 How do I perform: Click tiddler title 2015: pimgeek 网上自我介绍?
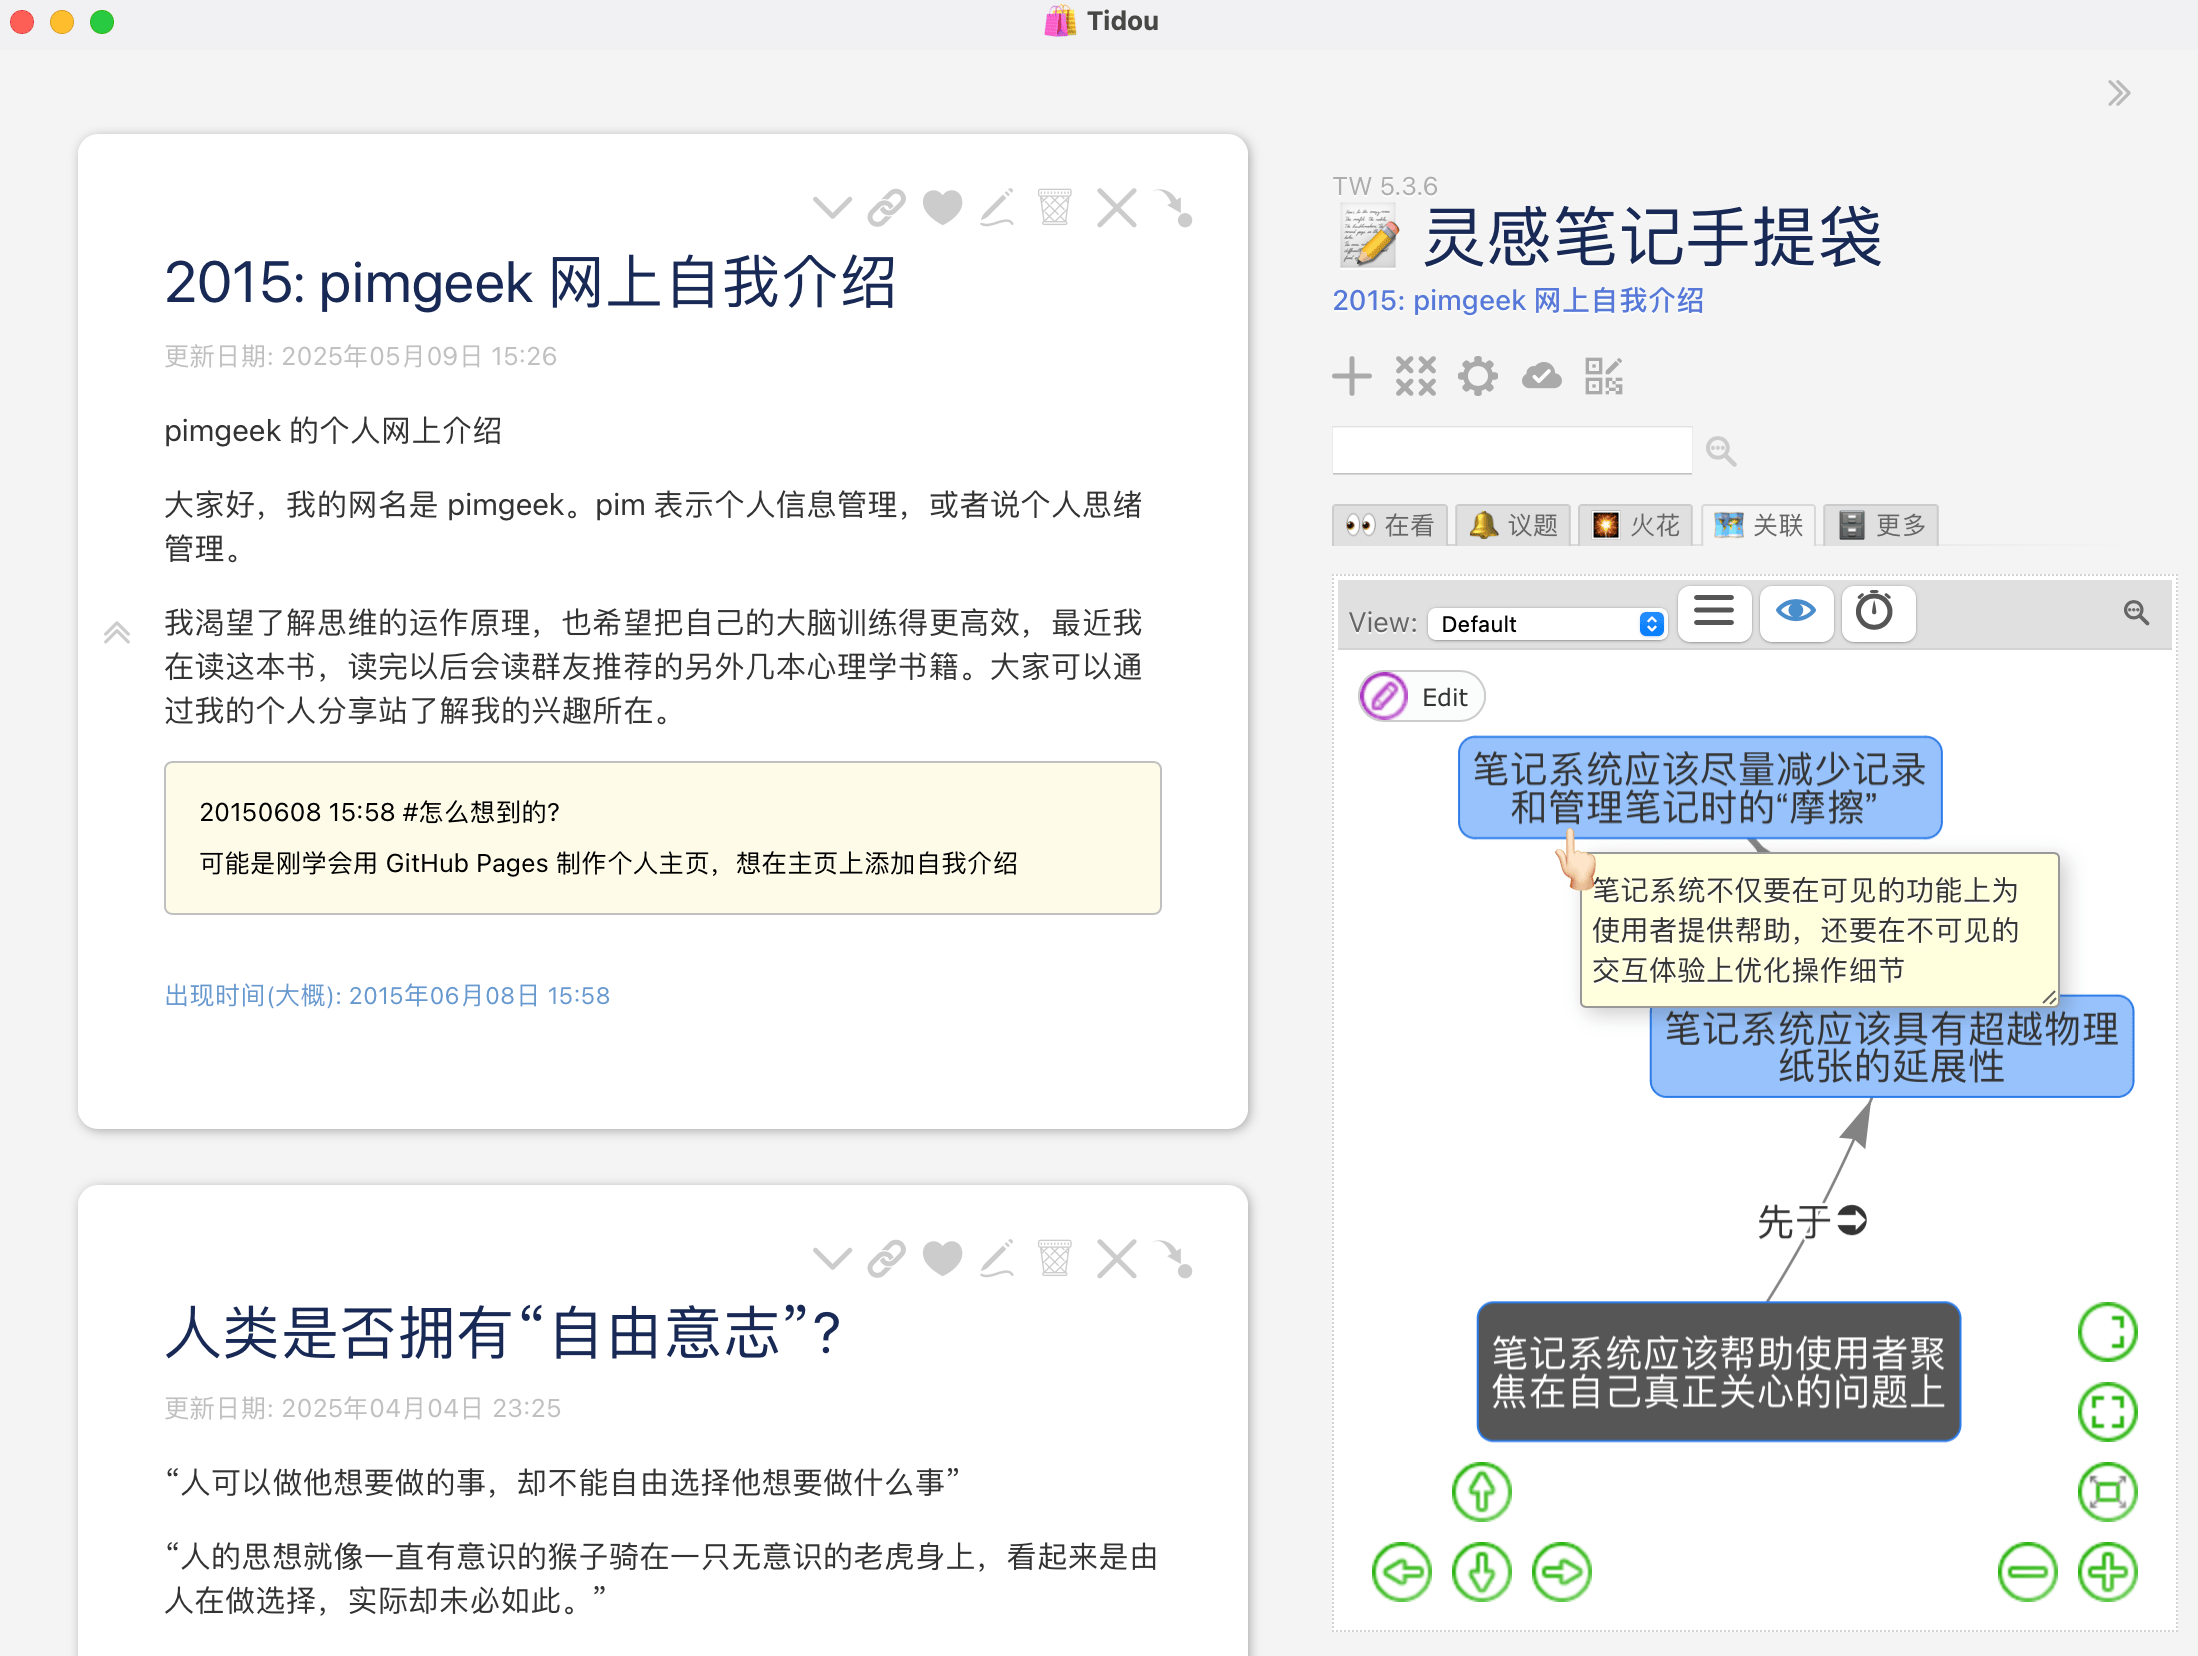[x=530, y=283]
